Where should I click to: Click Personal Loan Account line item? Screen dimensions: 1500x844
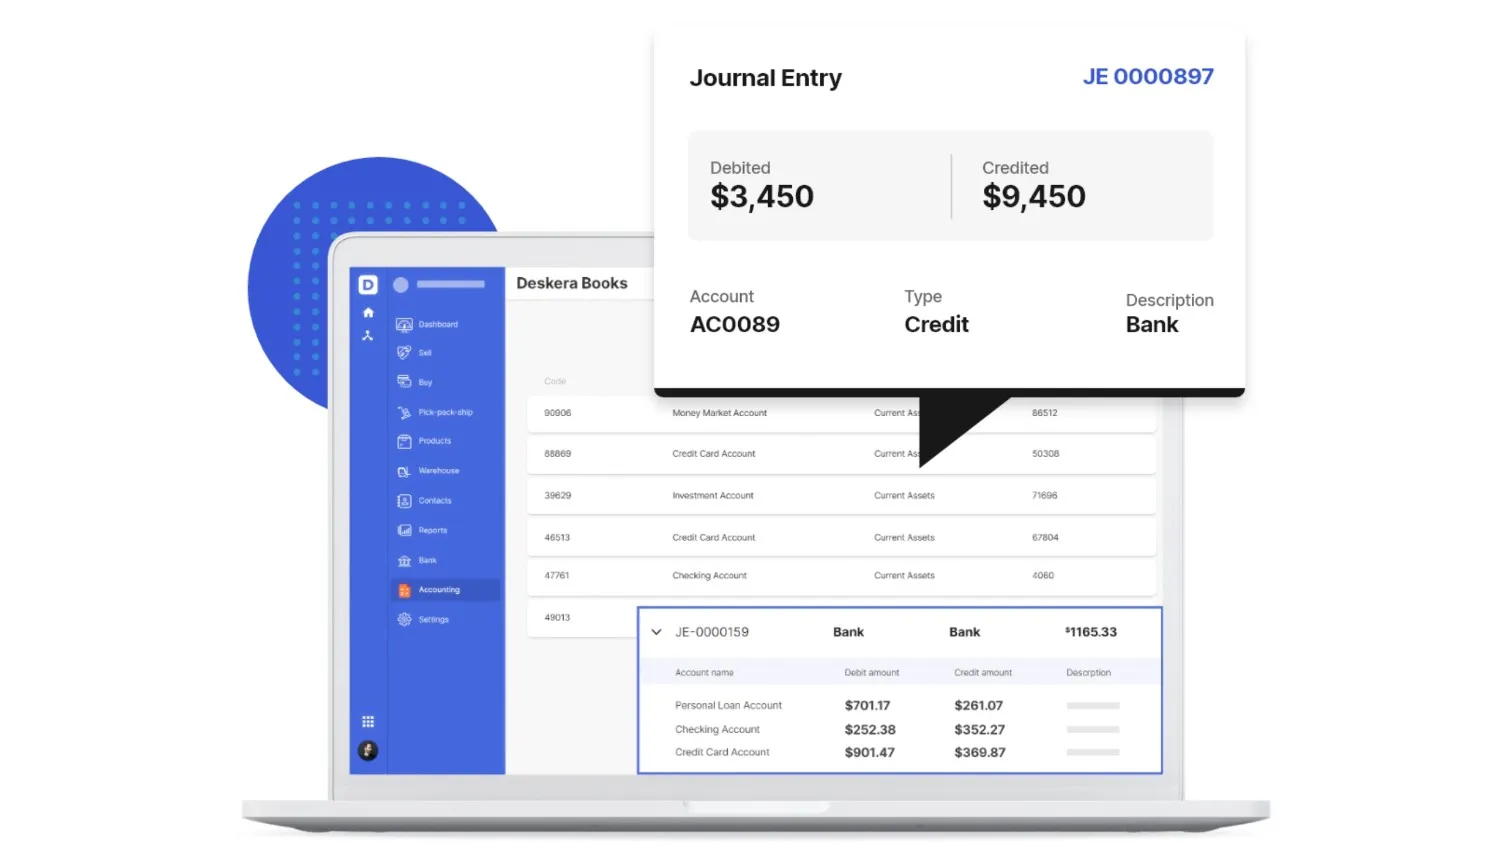click(728, 706)
